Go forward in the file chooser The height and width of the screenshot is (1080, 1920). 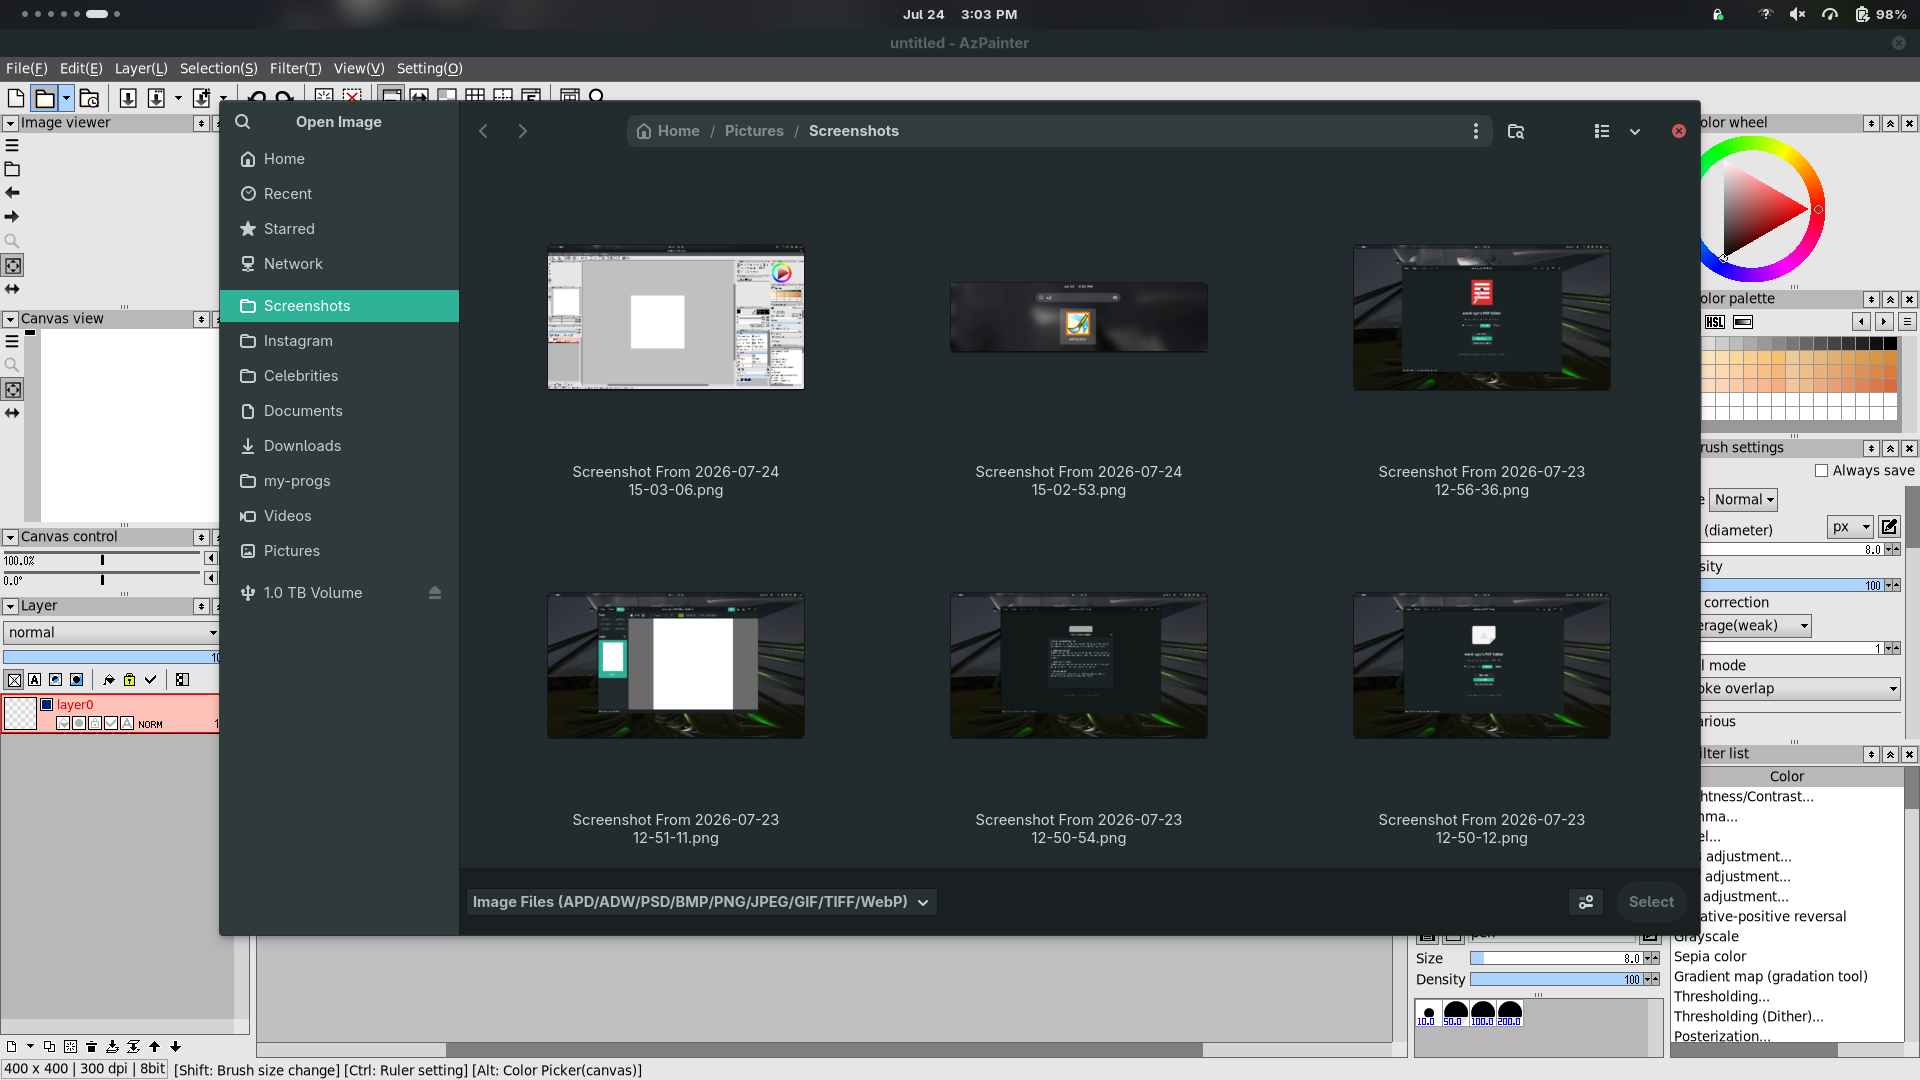coord(522,131)
